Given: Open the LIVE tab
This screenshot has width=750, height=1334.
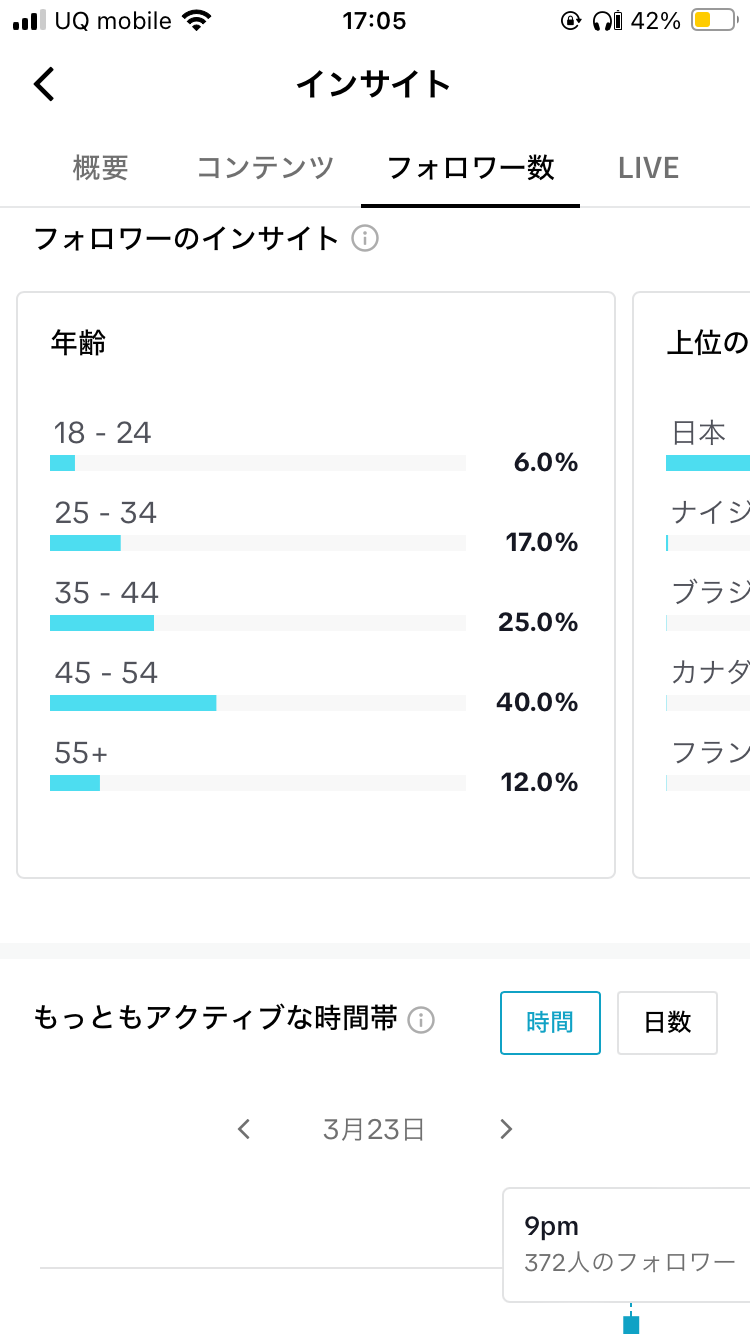Looking at the screenshot, I should [648, 168].
